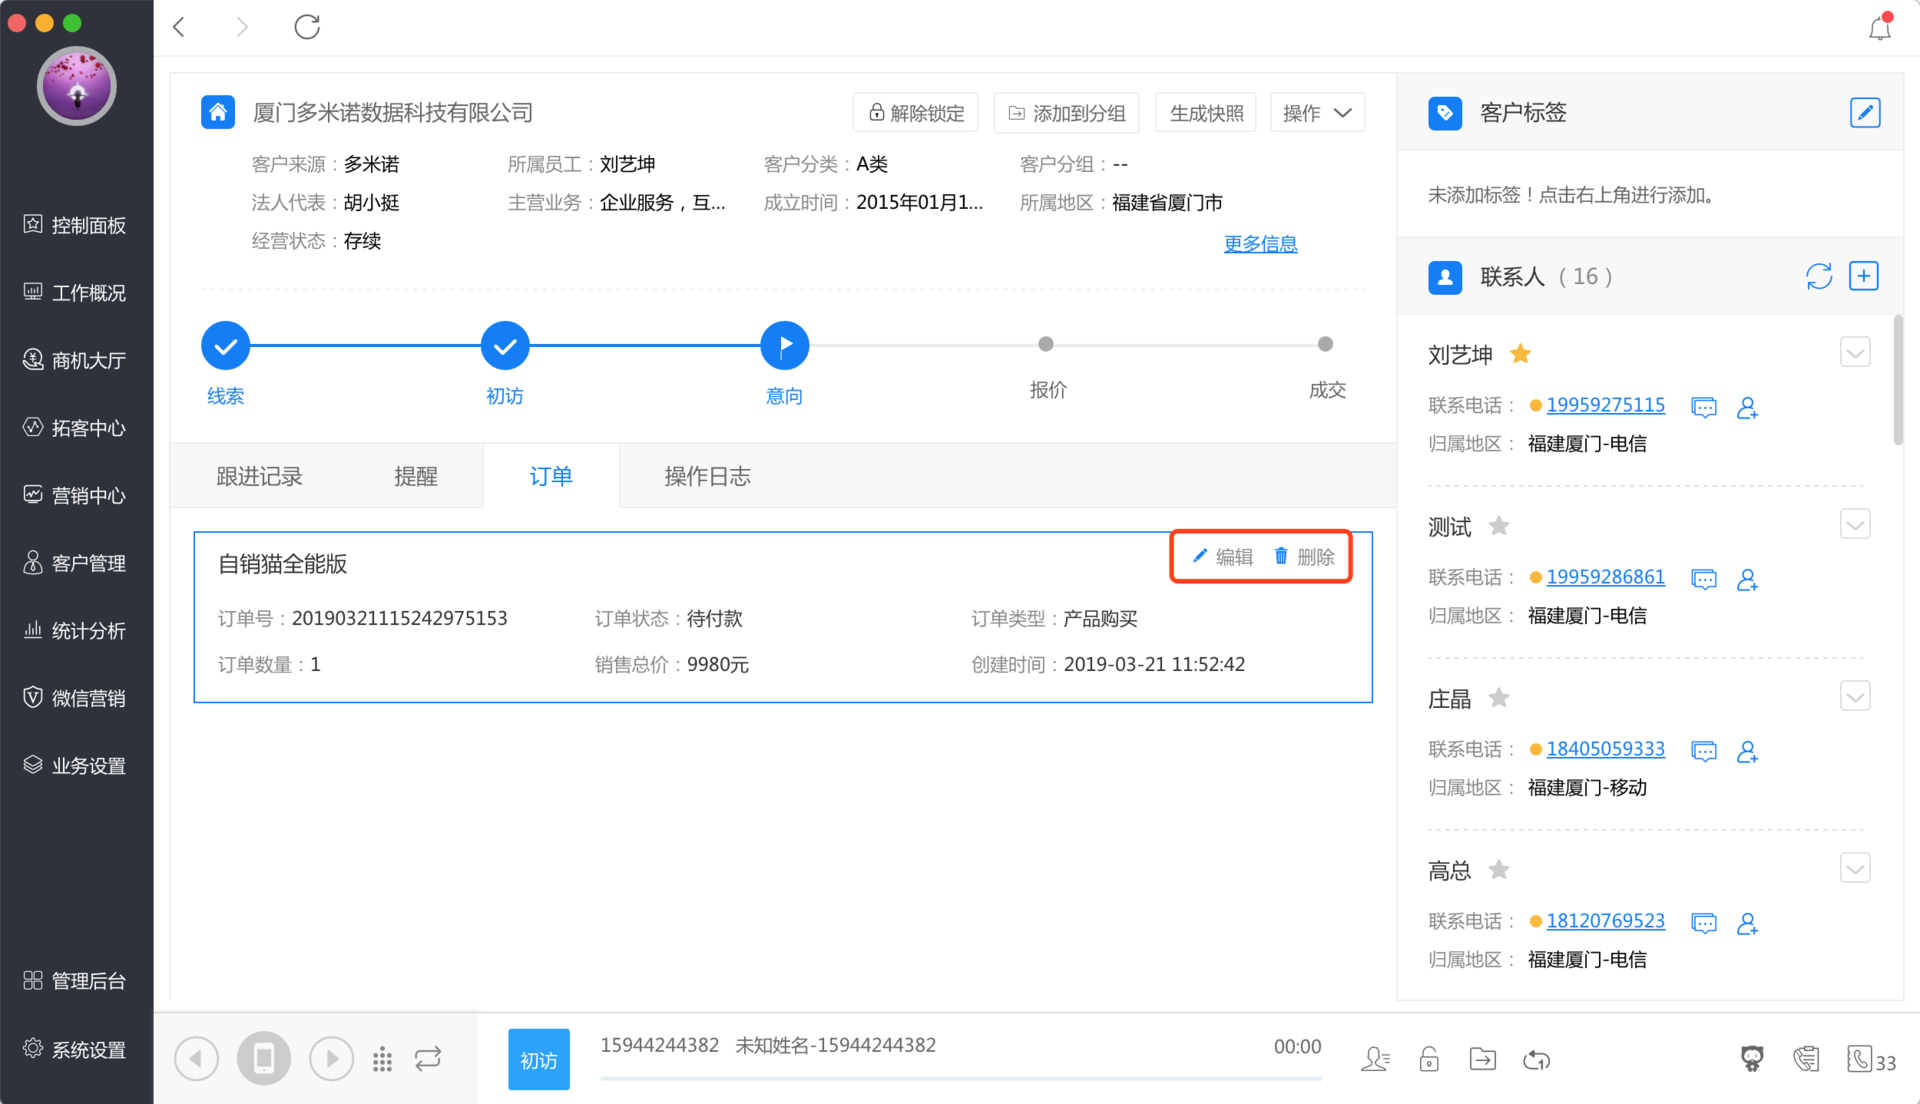This screenshot has height=1104, width=1920.
Task: Click the user avatar picture
Action: (77, 86)
